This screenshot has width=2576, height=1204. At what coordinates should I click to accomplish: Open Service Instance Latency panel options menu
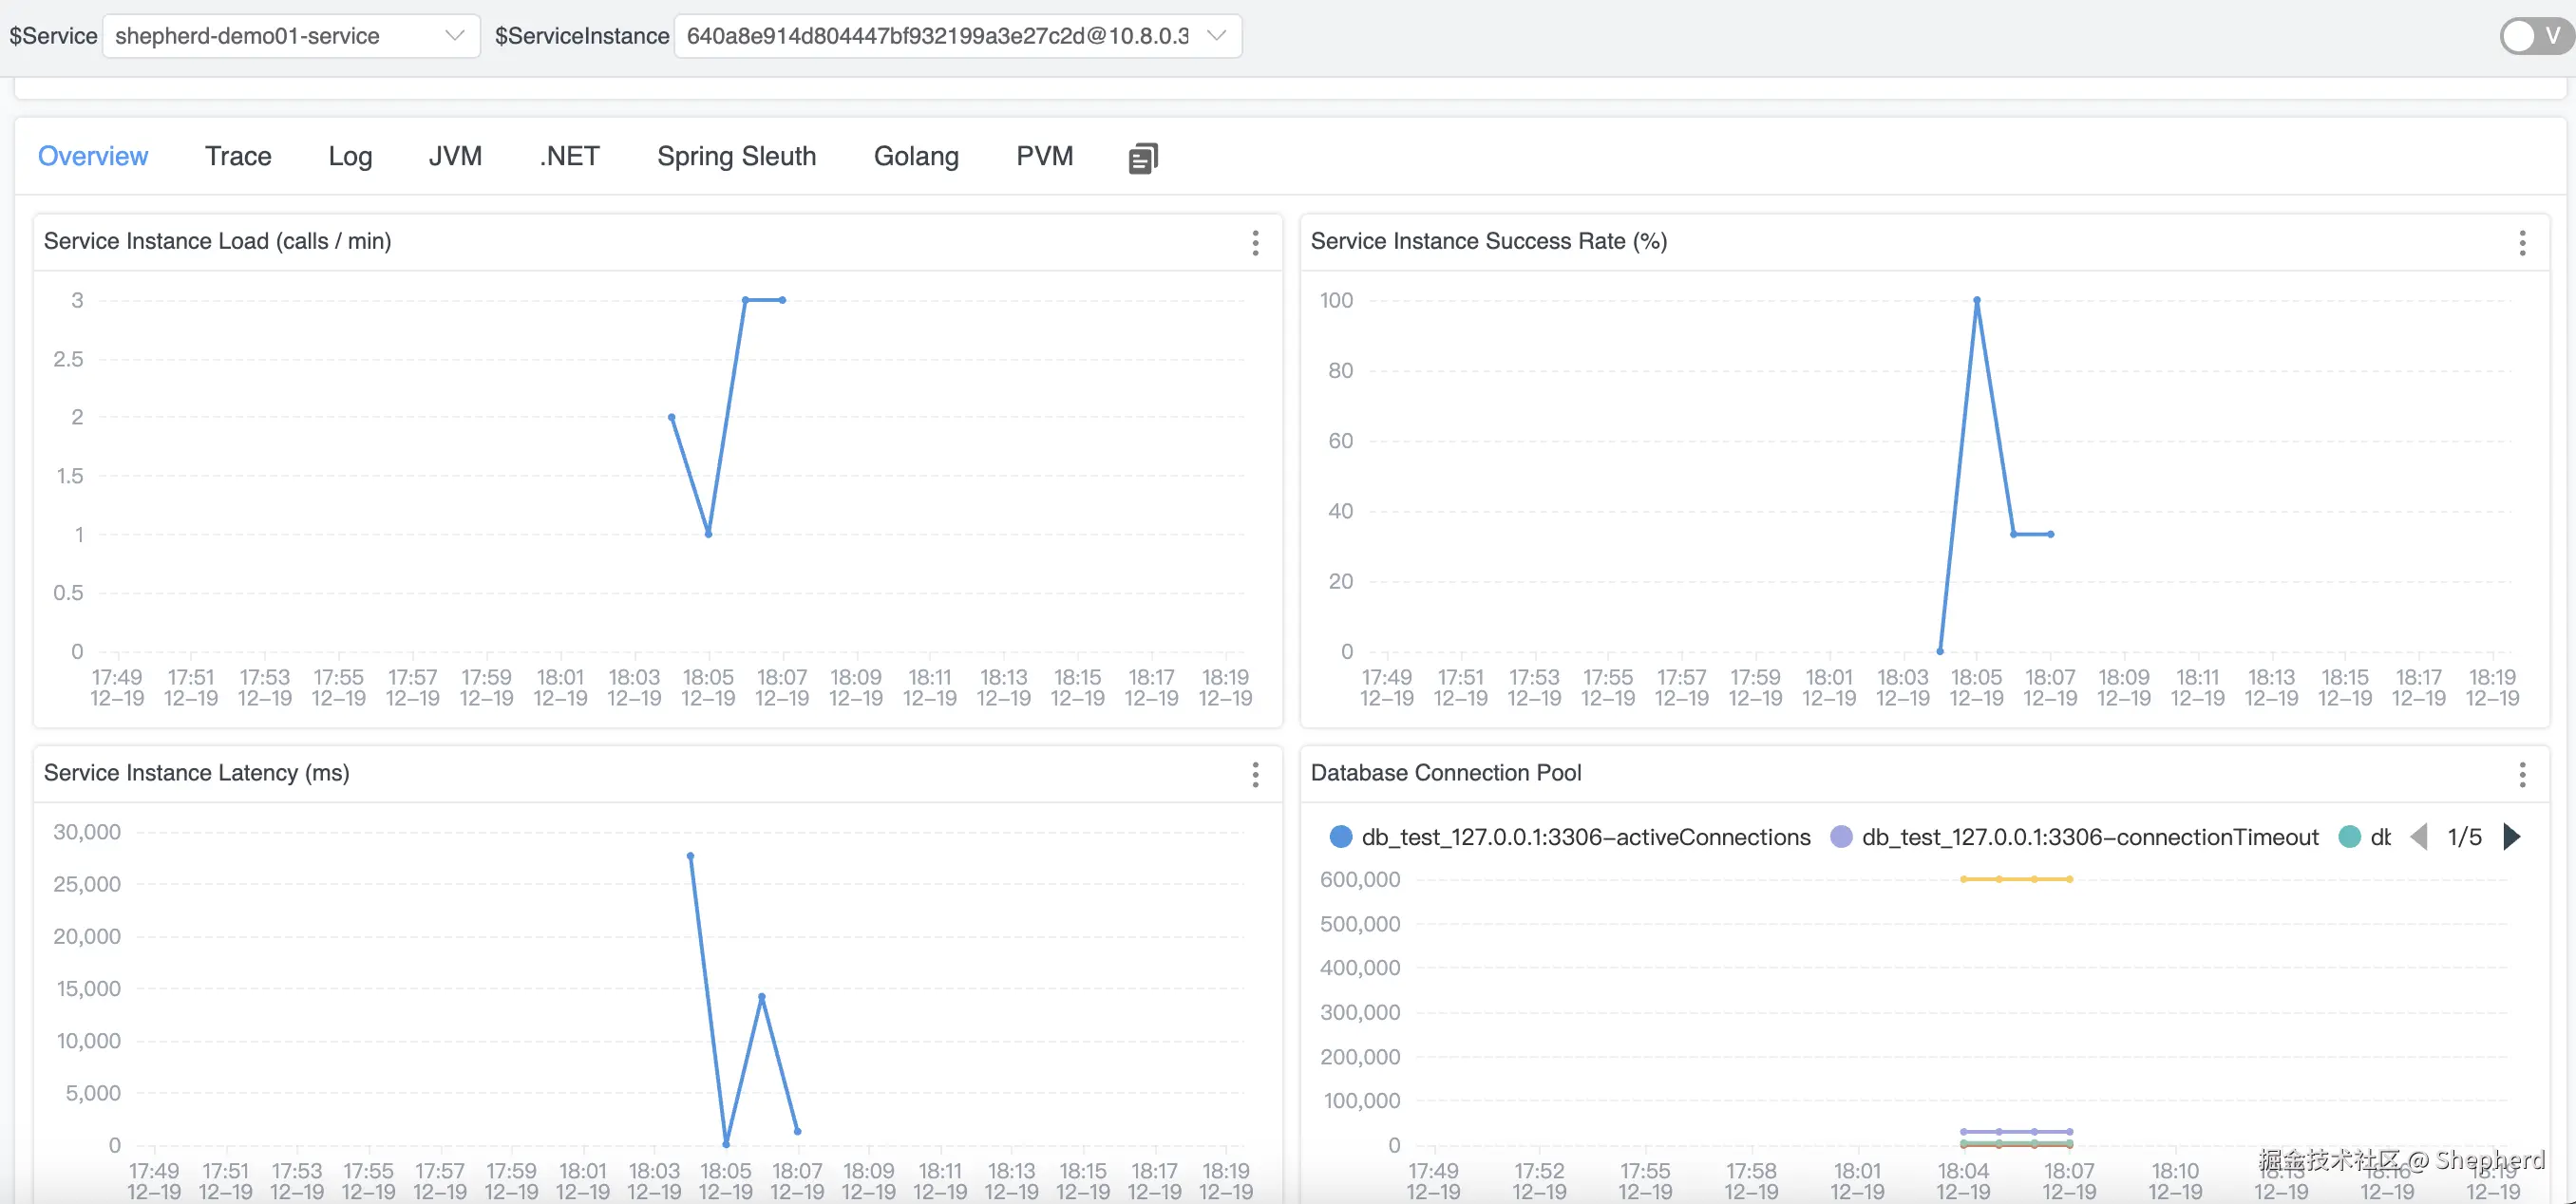(1255, 775)
